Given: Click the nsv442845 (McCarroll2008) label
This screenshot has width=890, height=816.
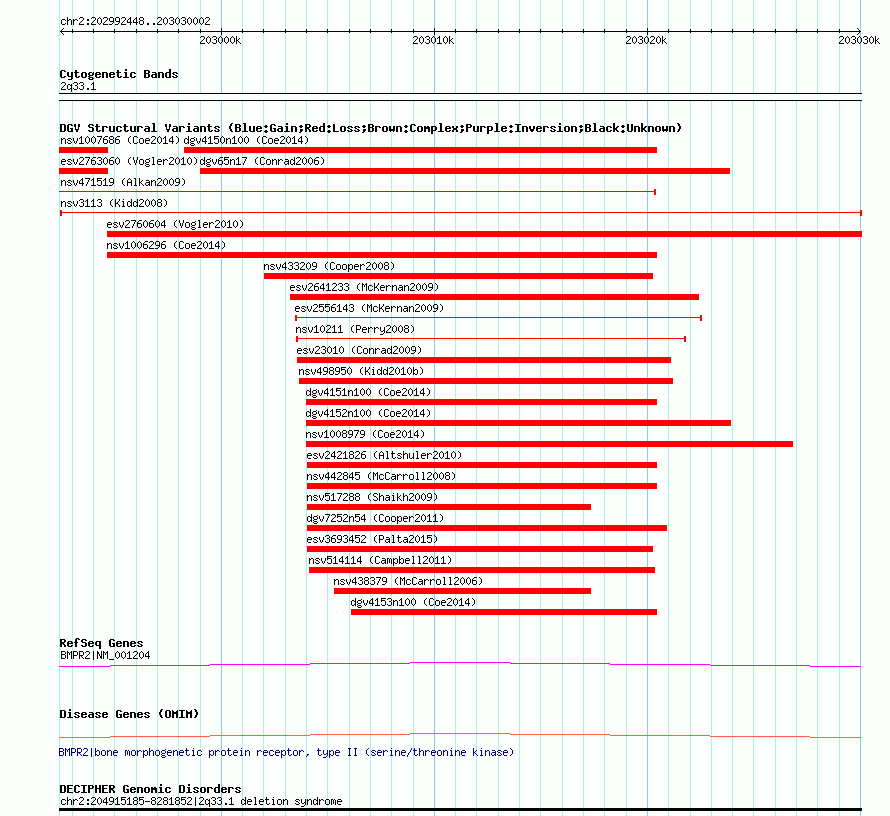Looking at the screenshot, I should coord(381,476).
